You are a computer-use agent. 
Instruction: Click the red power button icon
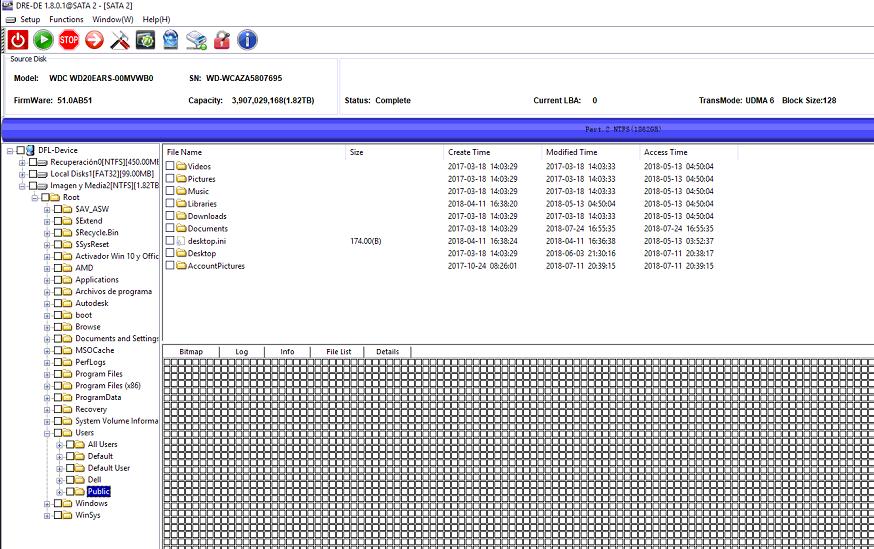click(x=18, y=40)
